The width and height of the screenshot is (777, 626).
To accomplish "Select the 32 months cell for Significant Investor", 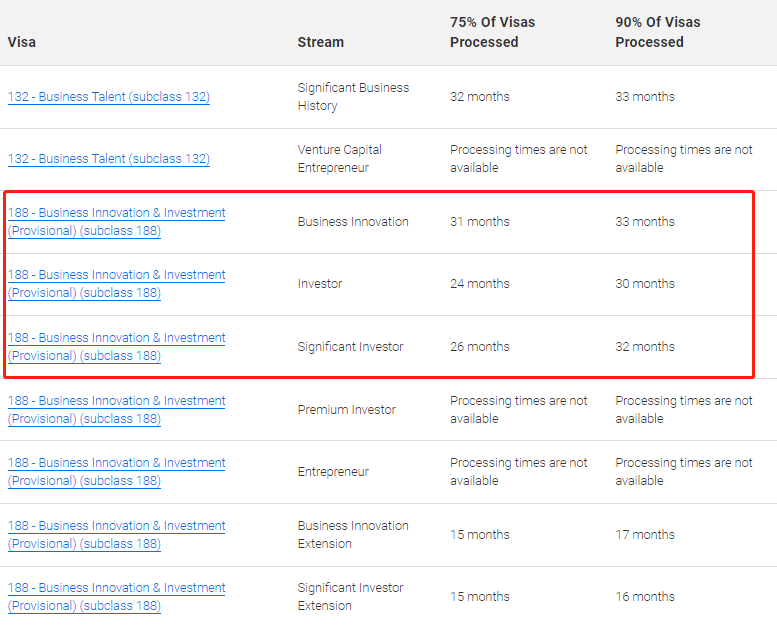I will pos(645,346).
